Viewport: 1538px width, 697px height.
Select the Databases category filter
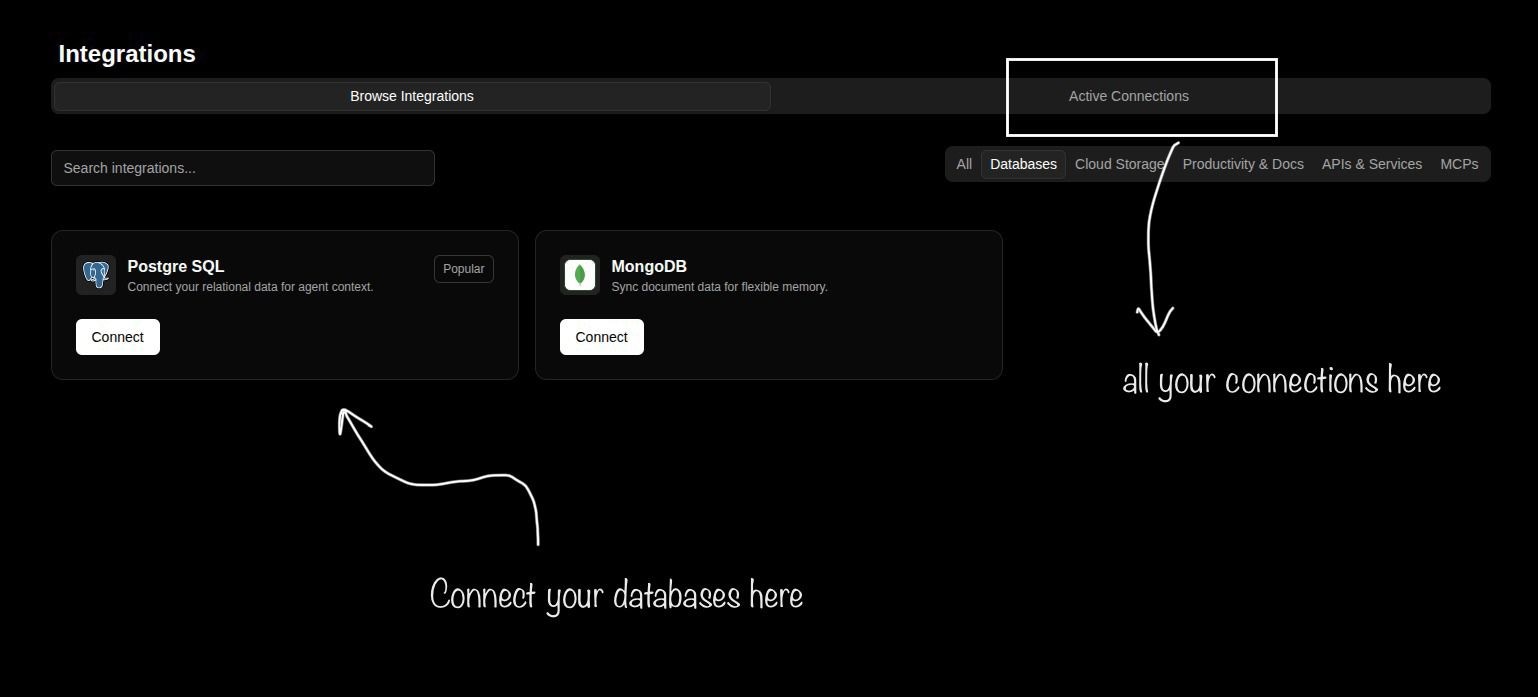1022,164
